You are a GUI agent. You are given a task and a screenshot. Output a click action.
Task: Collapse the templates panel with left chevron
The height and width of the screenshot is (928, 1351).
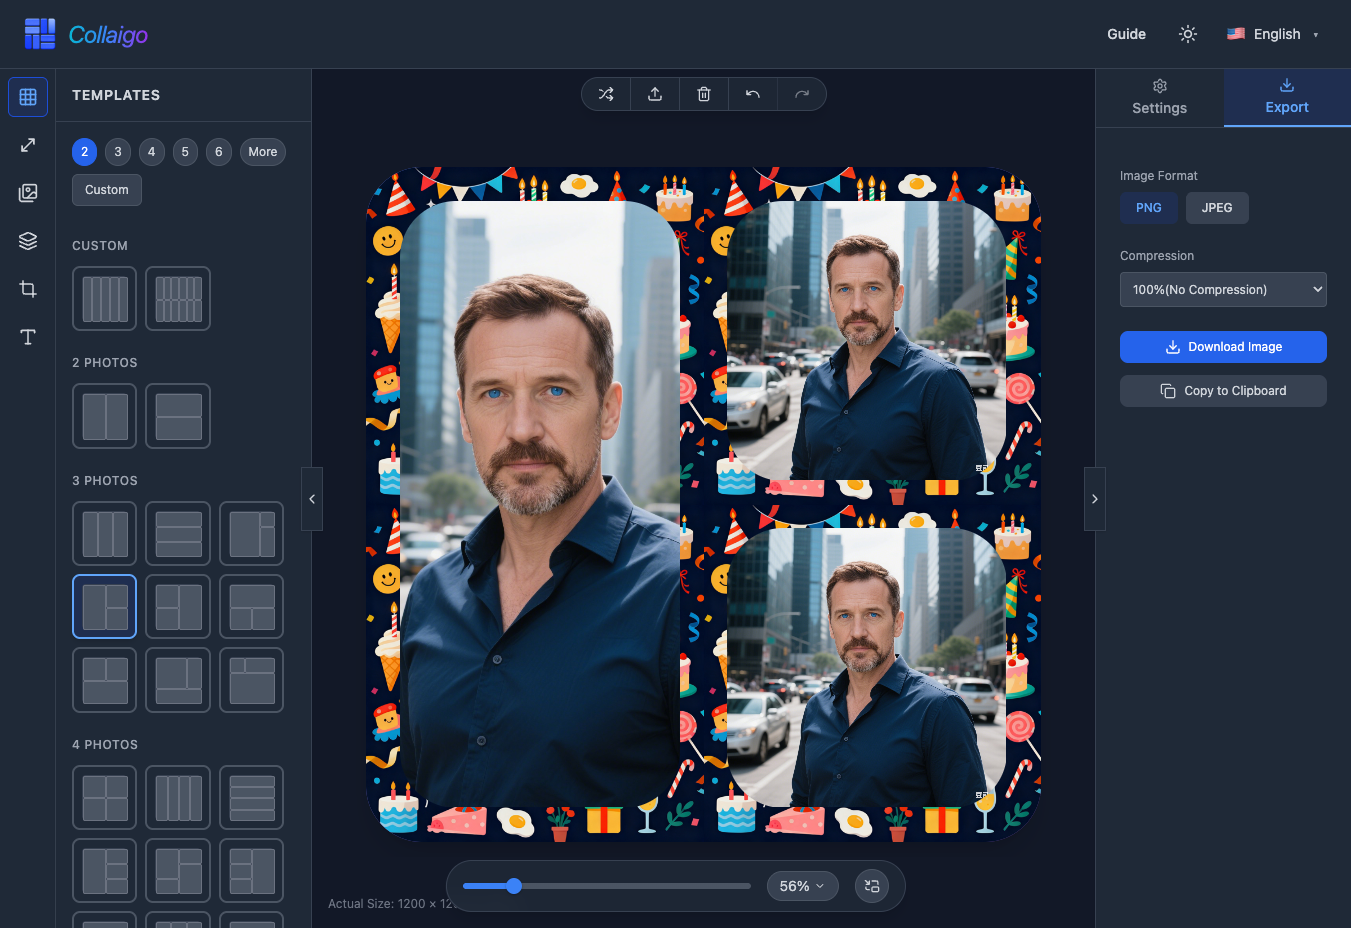coord(312,499)
